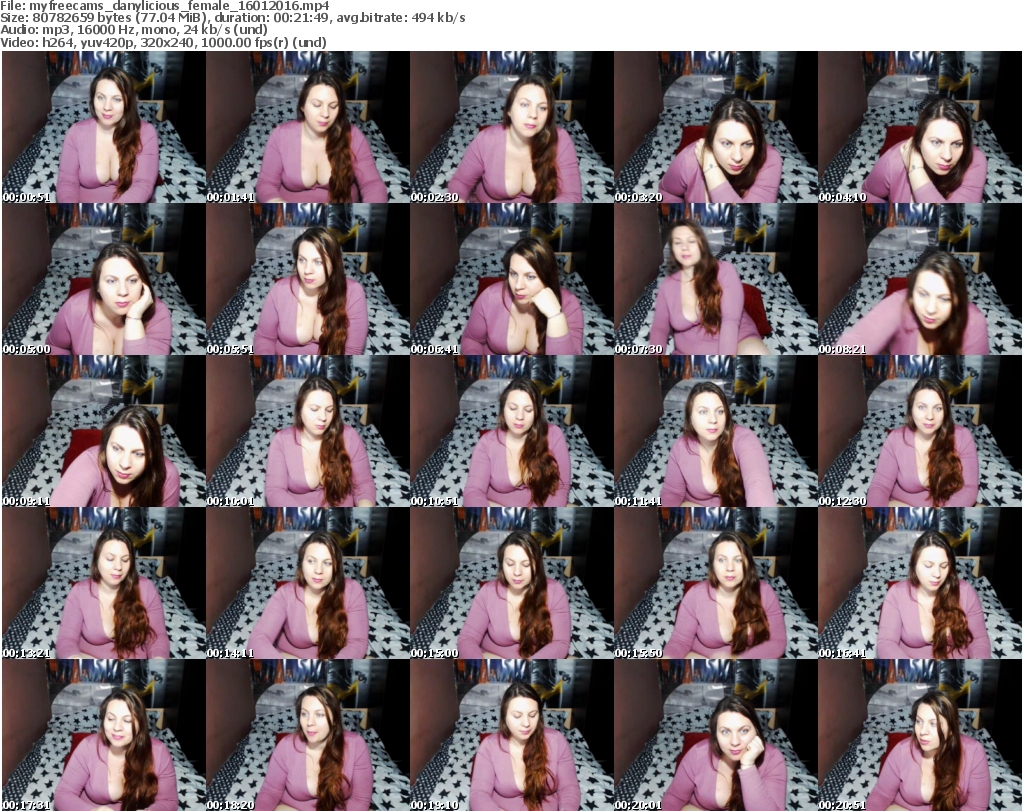Pick the thumbnail marked 00:04:10
This screenshot has width=1024, height=811.
(x=920, y=127)
